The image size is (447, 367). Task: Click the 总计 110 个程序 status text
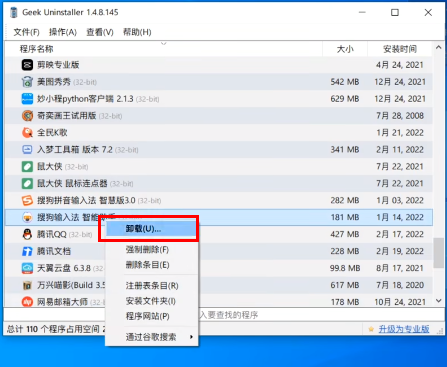point(55,329)
